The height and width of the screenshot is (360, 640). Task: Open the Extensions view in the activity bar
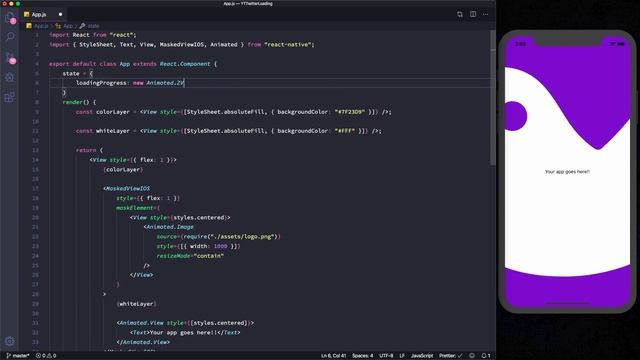coord(10,97)
